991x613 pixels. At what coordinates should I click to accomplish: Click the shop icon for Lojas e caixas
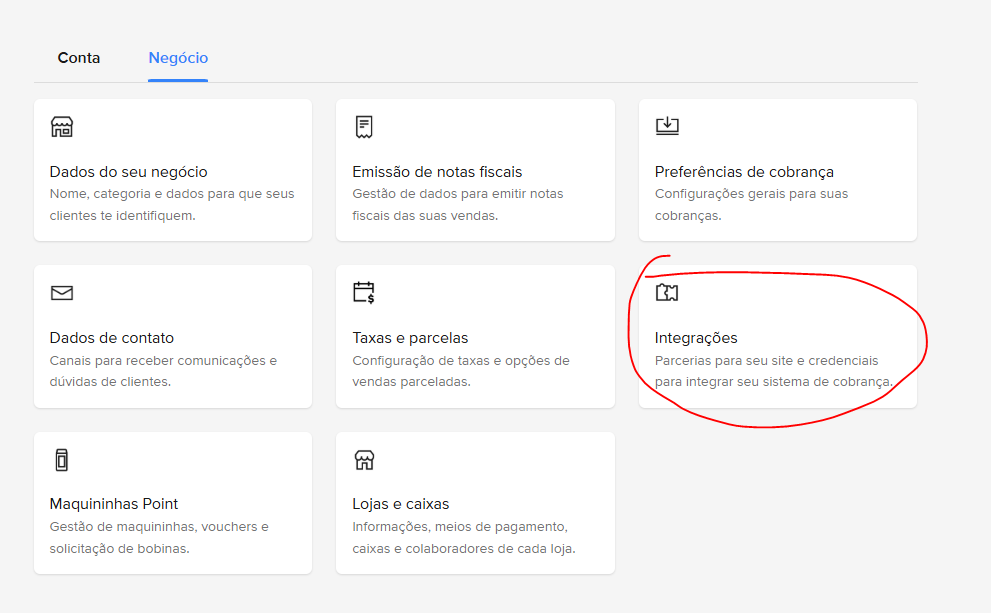364,460
